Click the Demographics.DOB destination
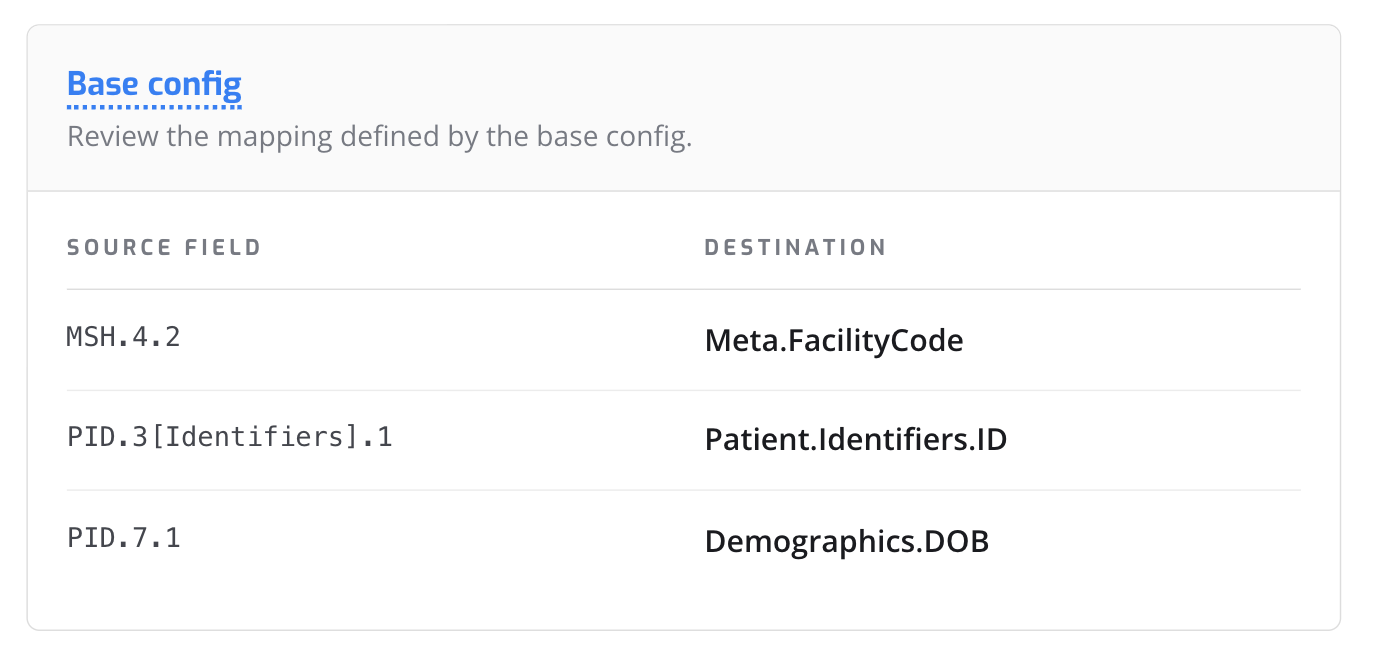 (846, 541)
